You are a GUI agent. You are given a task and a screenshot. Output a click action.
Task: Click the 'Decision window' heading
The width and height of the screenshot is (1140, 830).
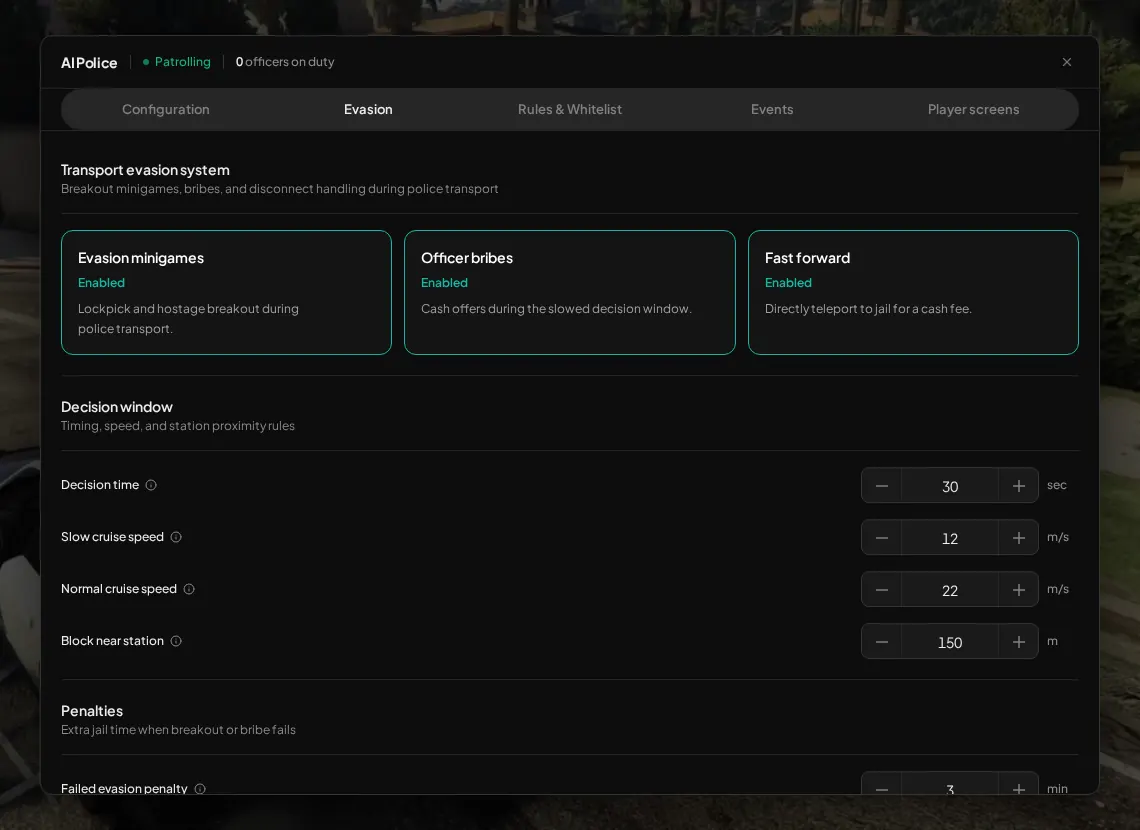click(x=117, y=407)
